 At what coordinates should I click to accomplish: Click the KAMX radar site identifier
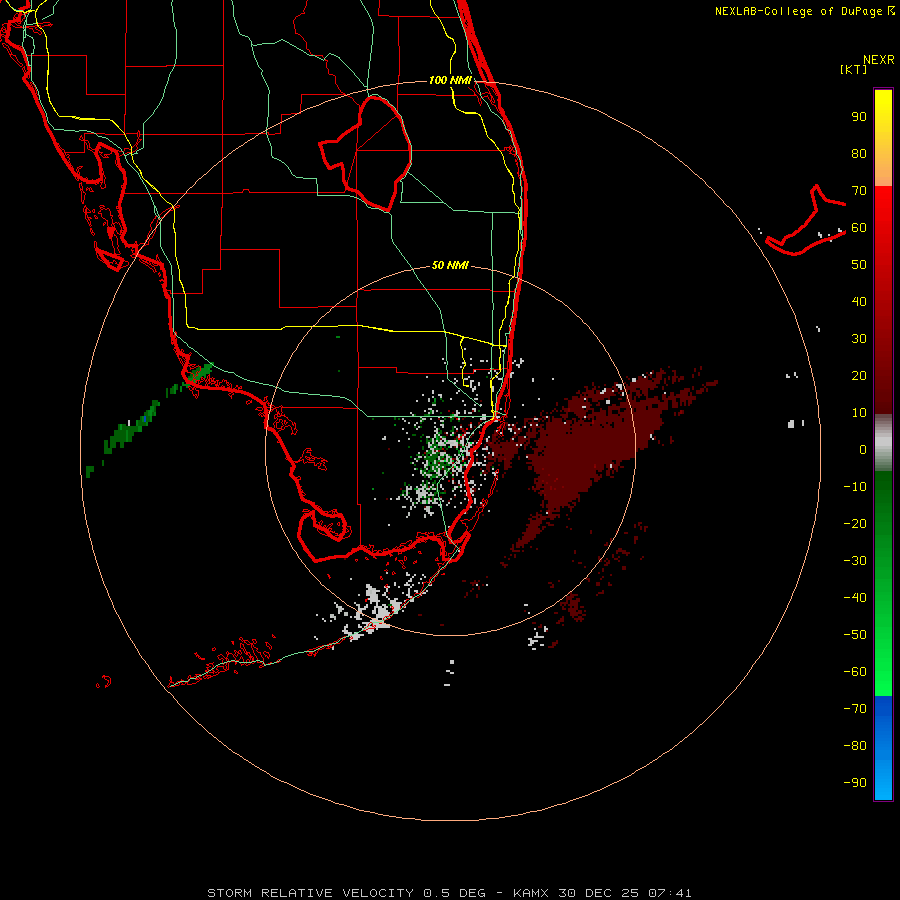(531, 893)
